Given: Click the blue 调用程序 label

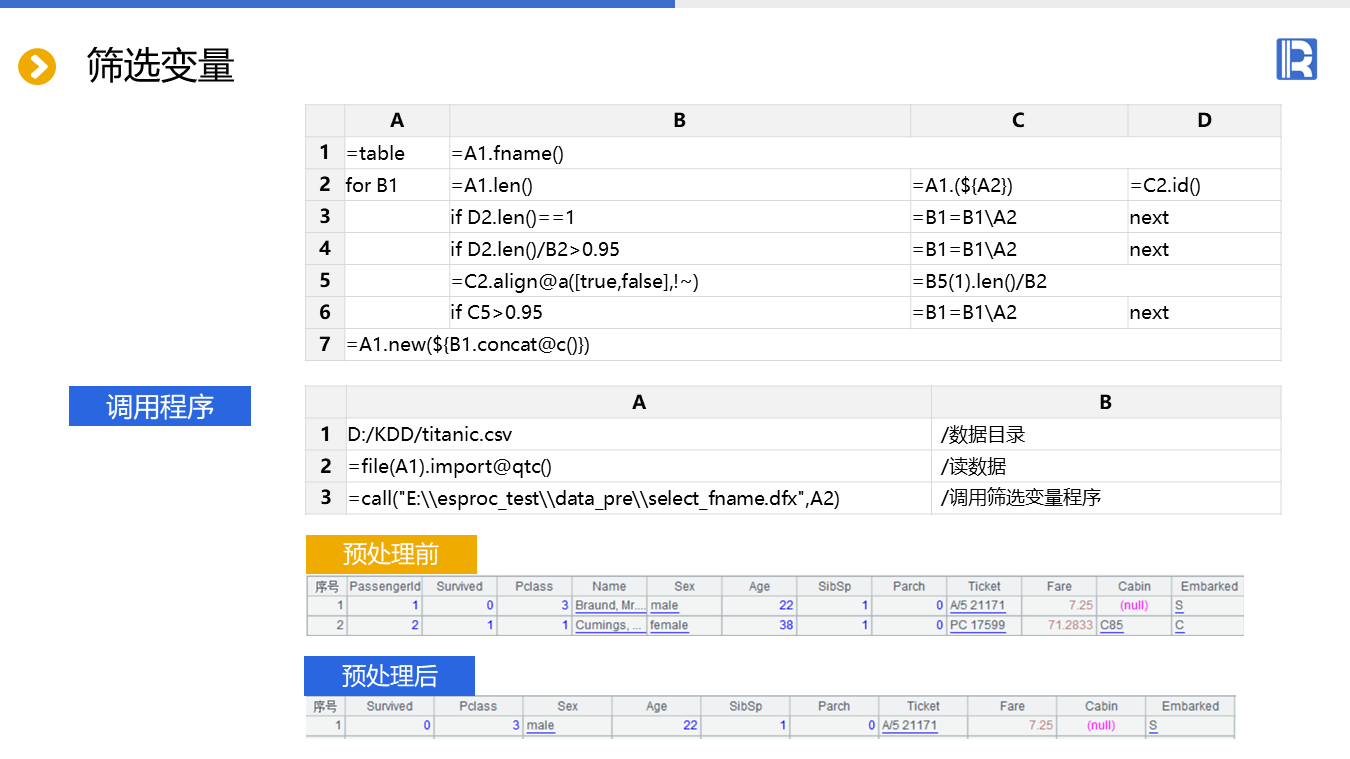Looking at the screenshot, I should 160,406.
